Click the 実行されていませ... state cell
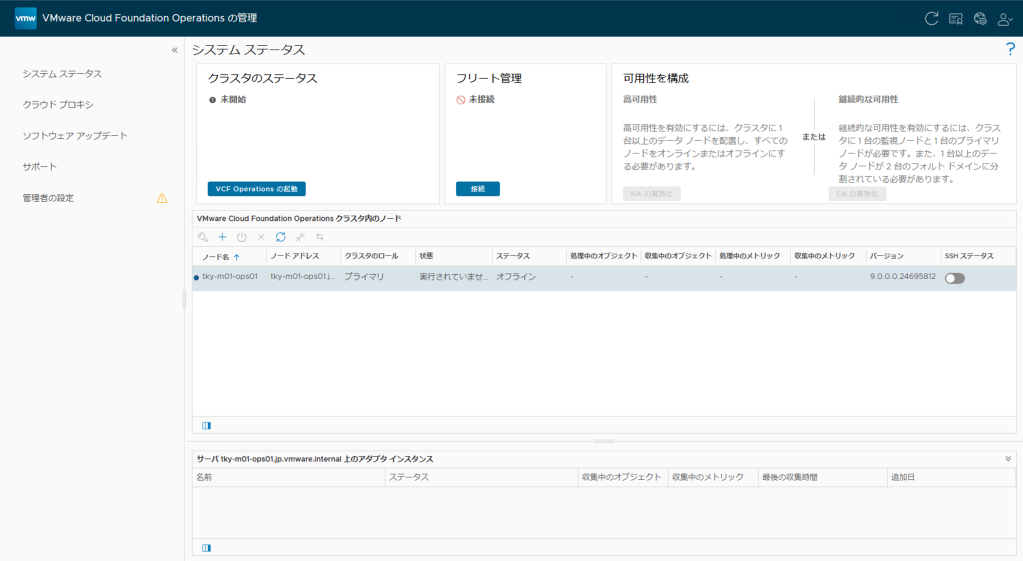The image size is (1023, 561). coord(453,277)
